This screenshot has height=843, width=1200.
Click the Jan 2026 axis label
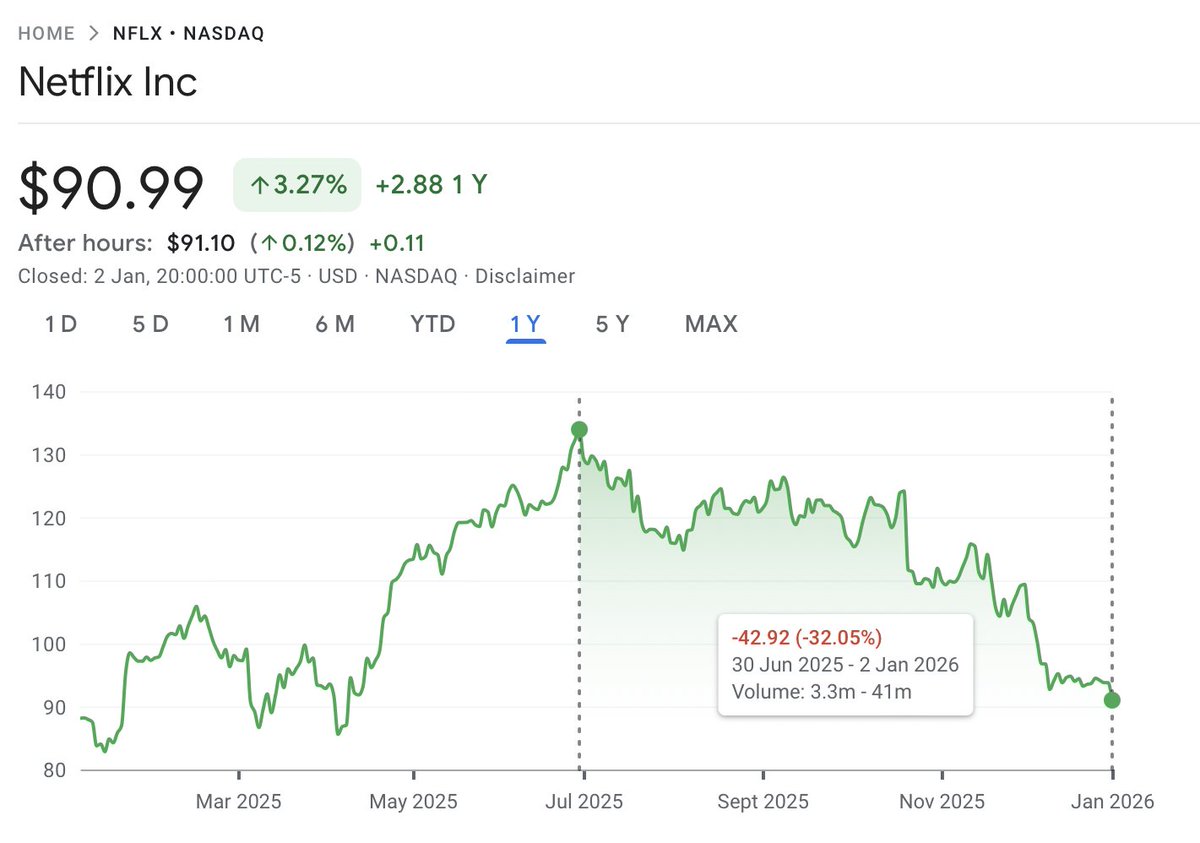point(1112,802)
